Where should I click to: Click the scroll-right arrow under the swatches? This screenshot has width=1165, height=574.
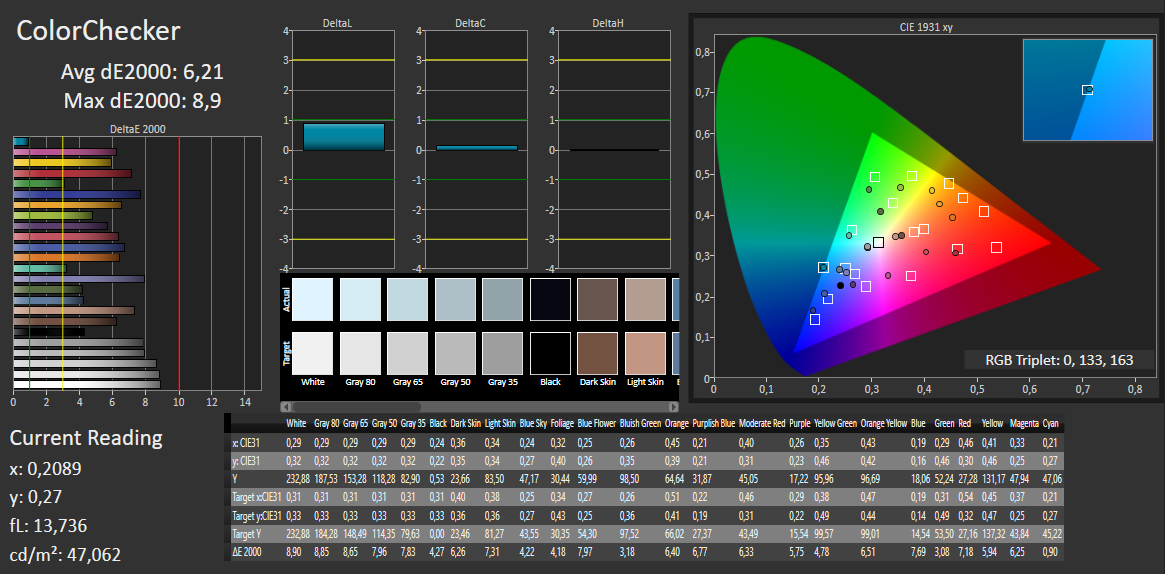(x=674, y=407)
